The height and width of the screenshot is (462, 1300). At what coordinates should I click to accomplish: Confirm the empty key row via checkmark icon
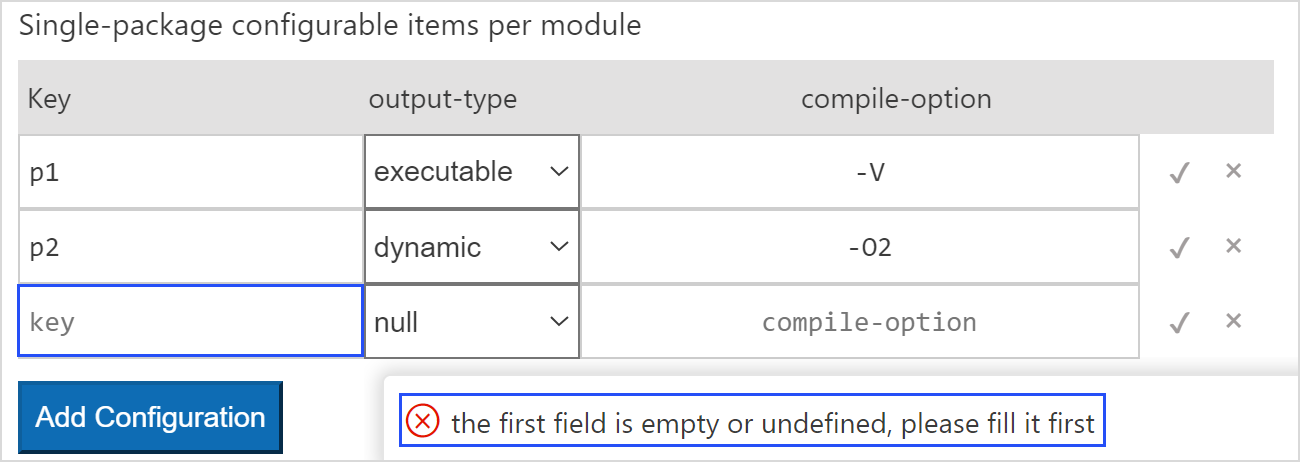point(1180,322)
